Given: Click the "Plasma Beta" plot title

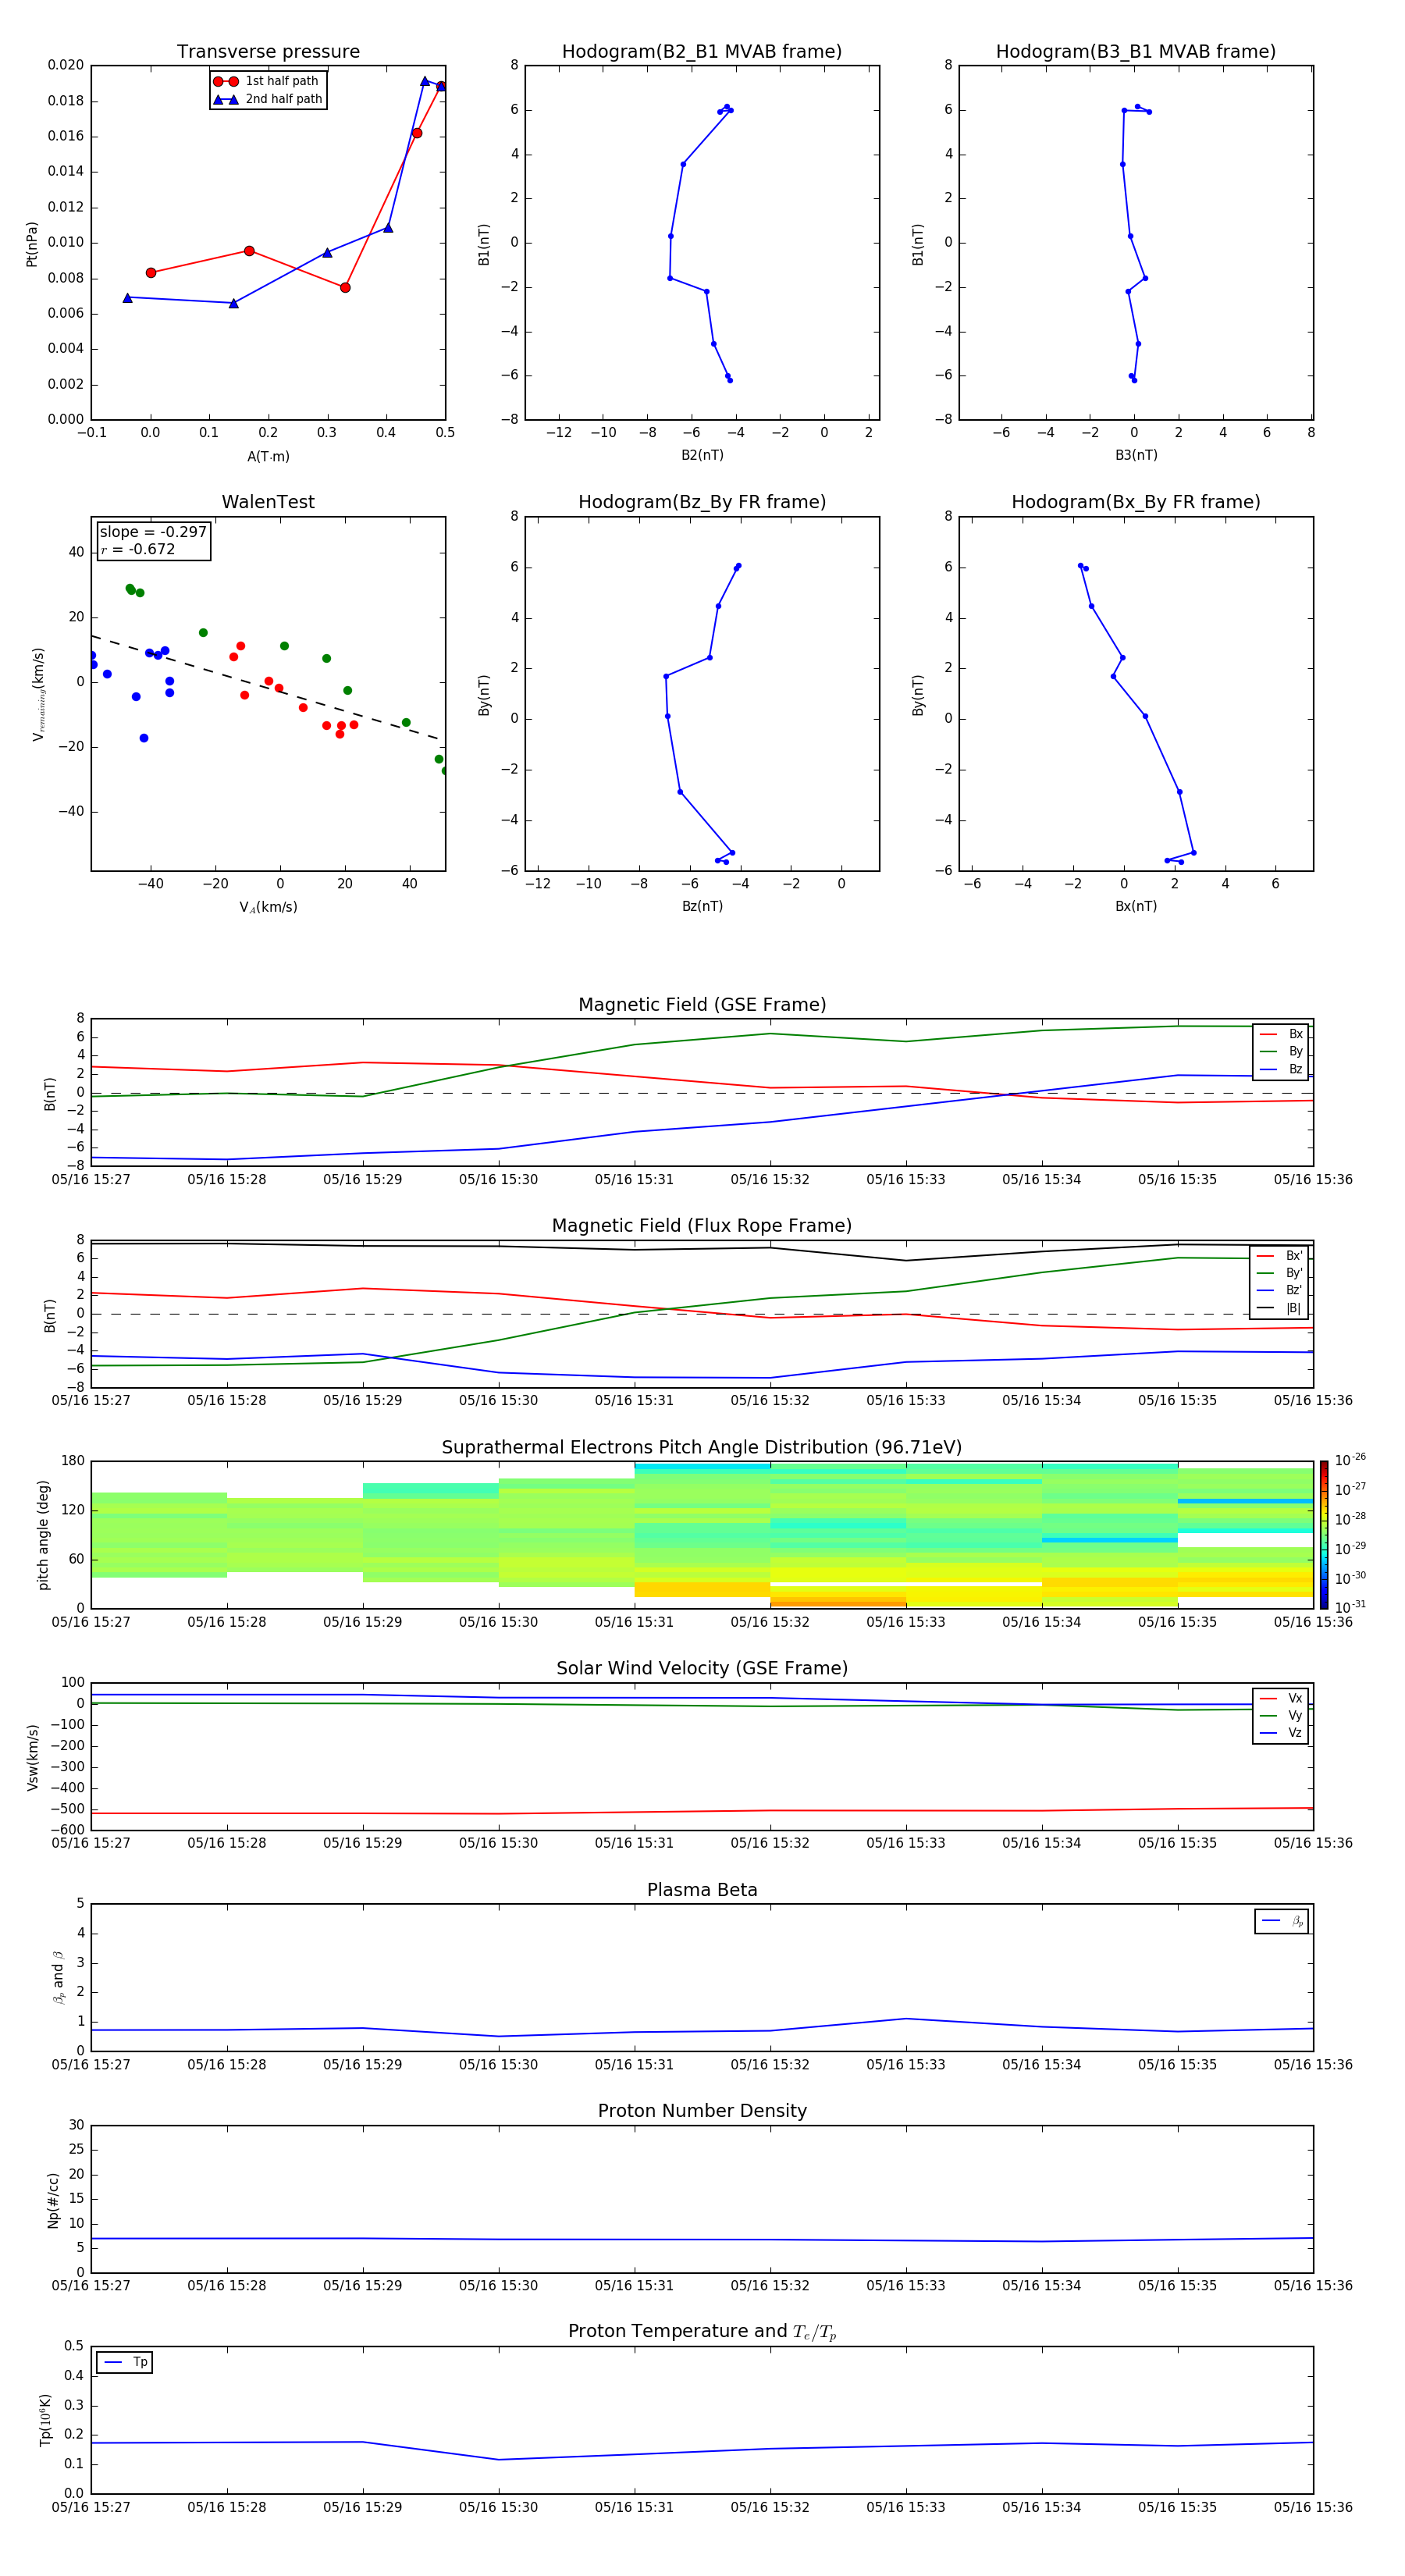Looking at the screenshot, I should point(702,1890).
